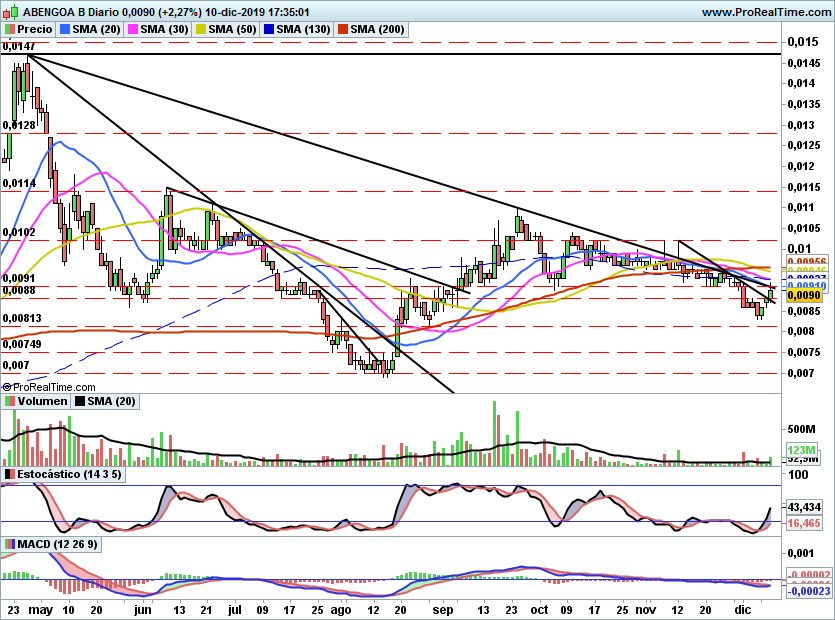The image size is (835, 620).
Task: Click the SMA (30) legend label
Action: [165, 29]
